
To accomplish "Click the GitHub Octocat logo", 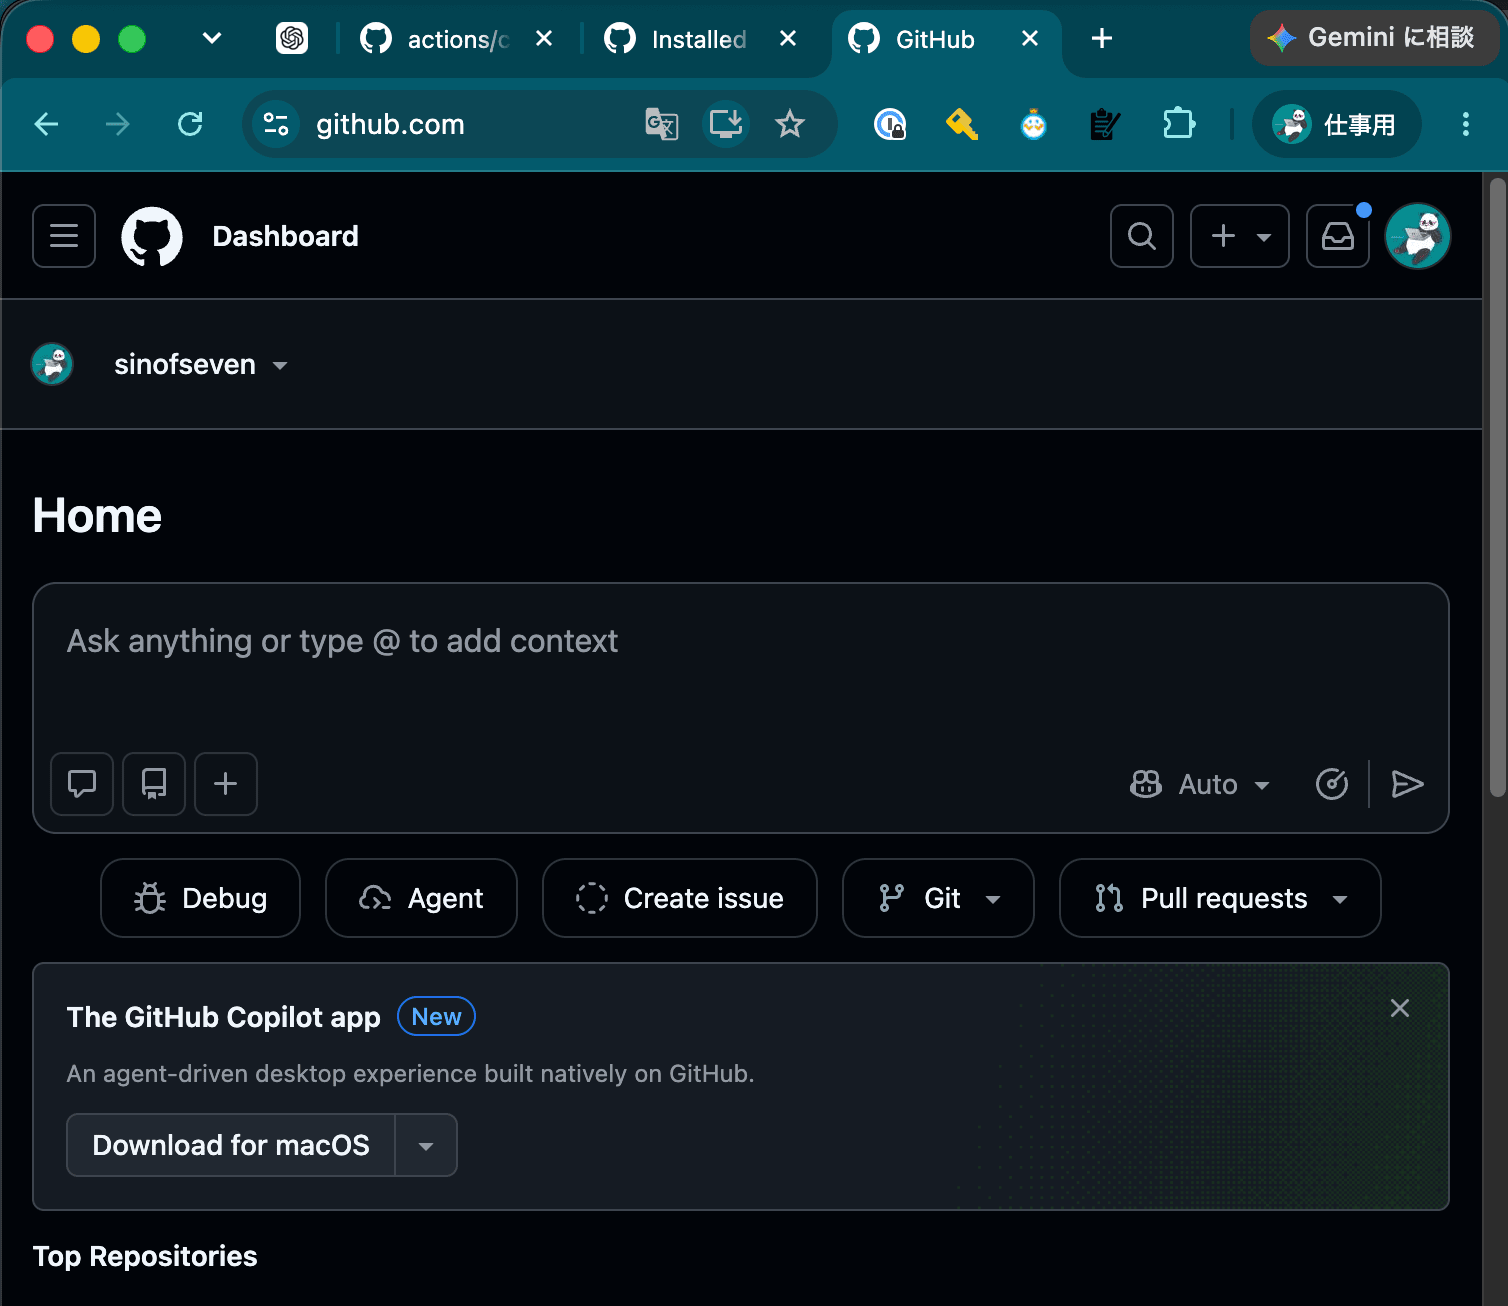I will [x=152, y=236].
